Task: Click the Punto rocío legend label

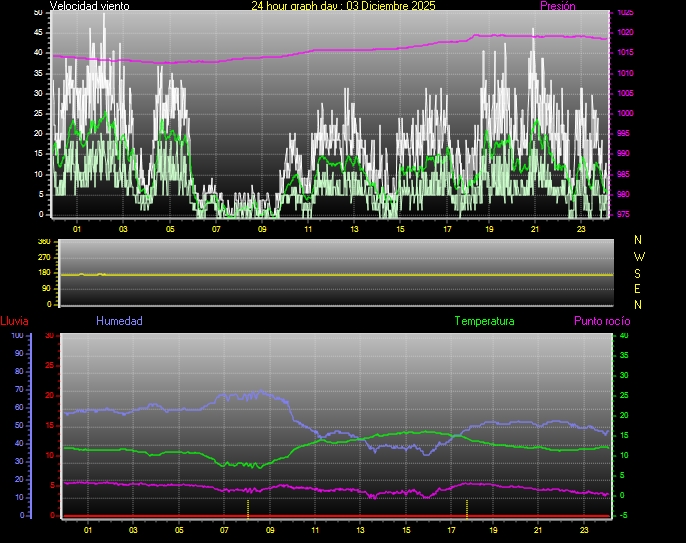Action: 601,321
